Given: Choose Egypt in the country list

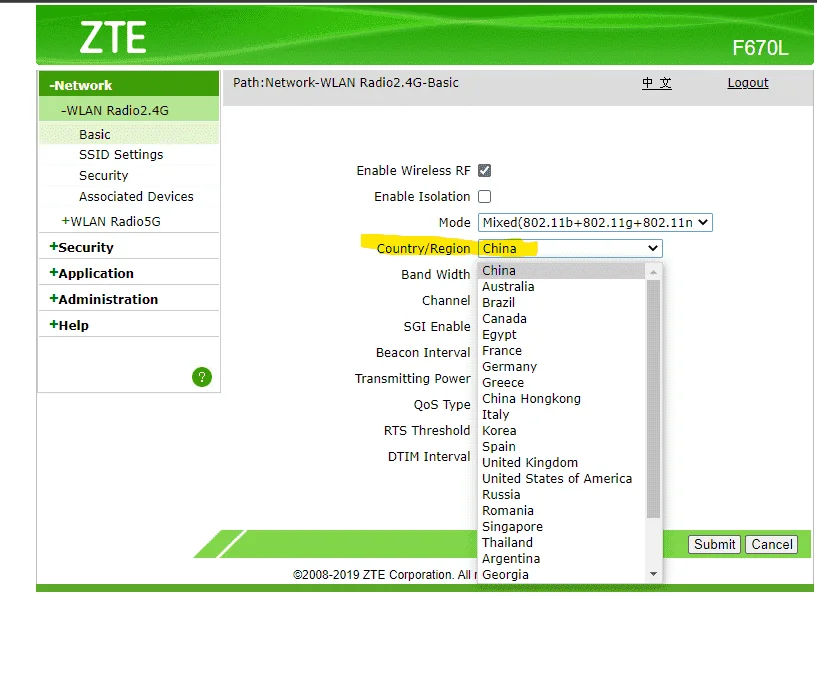Looking at the screenshot, I should 562,334.
